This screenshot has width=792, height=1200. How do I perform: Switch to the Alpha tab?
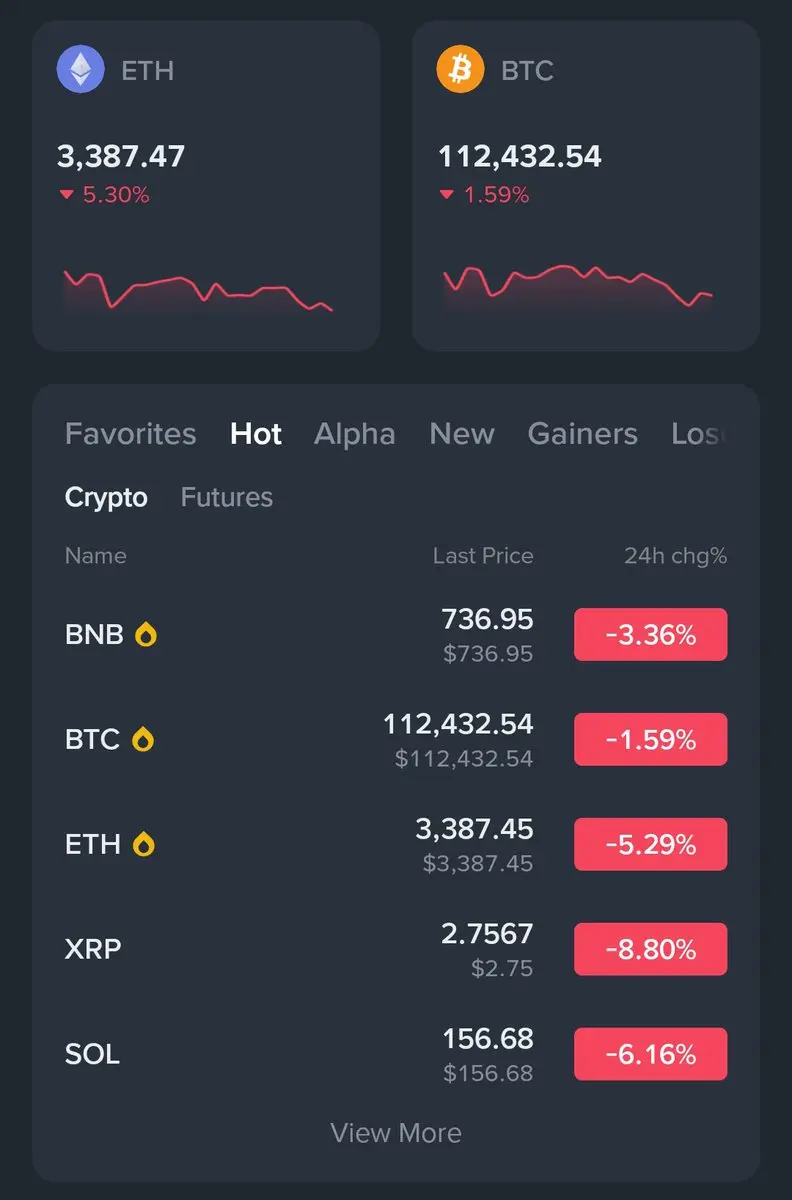click(355, 434)
